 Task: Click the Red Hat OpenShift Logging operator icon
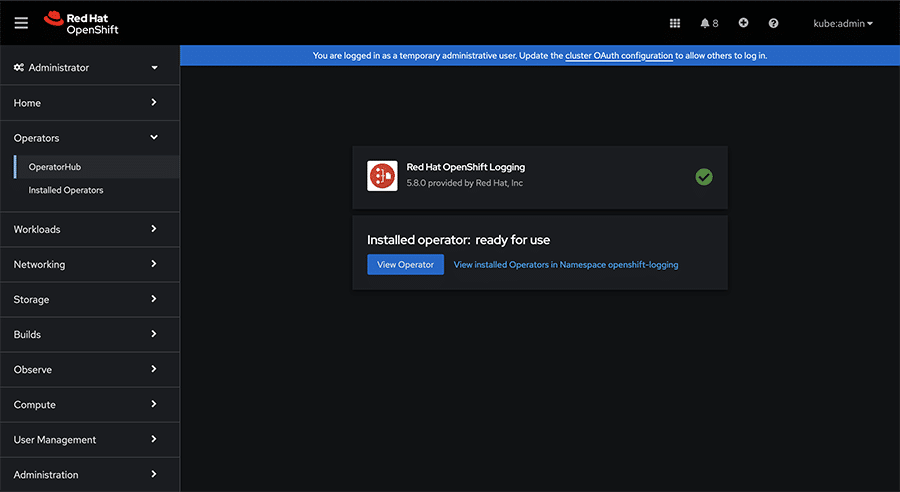pos(382,176)
